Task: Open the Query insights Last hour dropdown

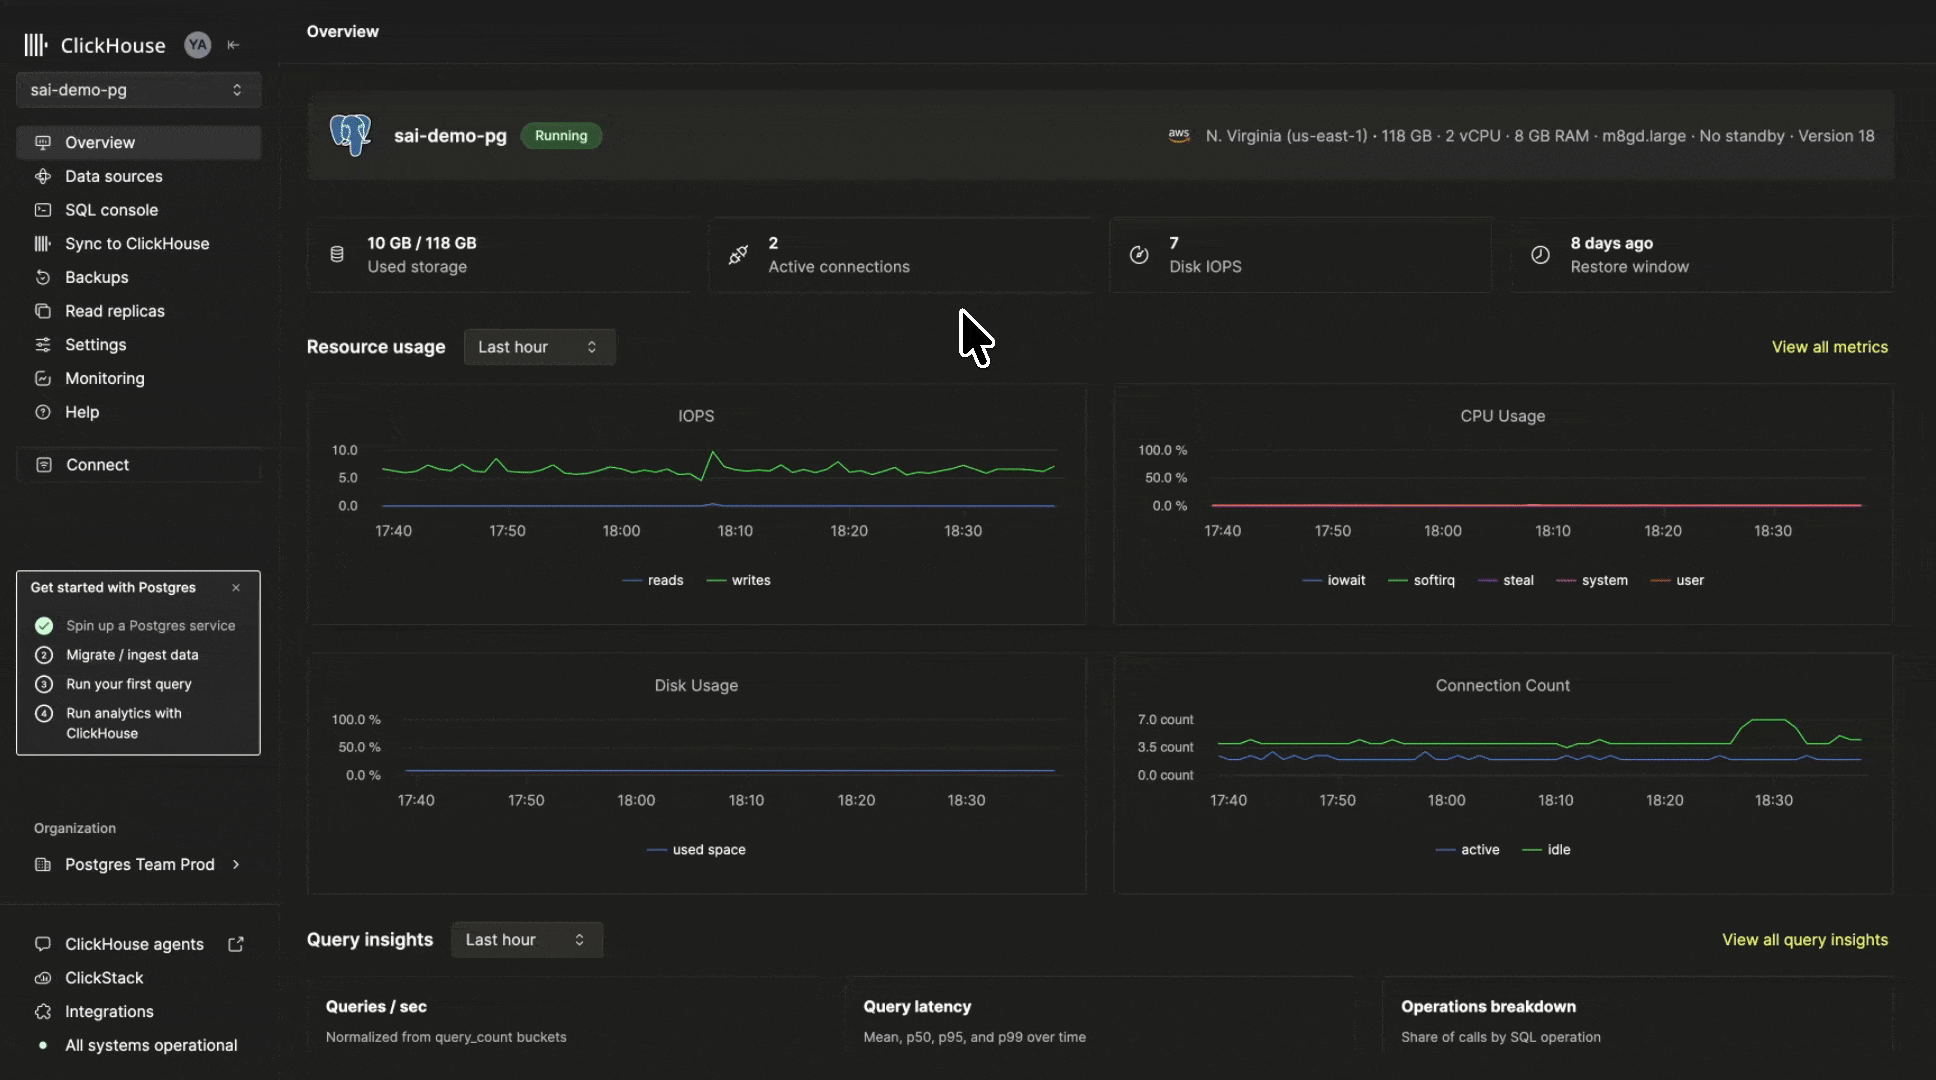Action: 527,940
